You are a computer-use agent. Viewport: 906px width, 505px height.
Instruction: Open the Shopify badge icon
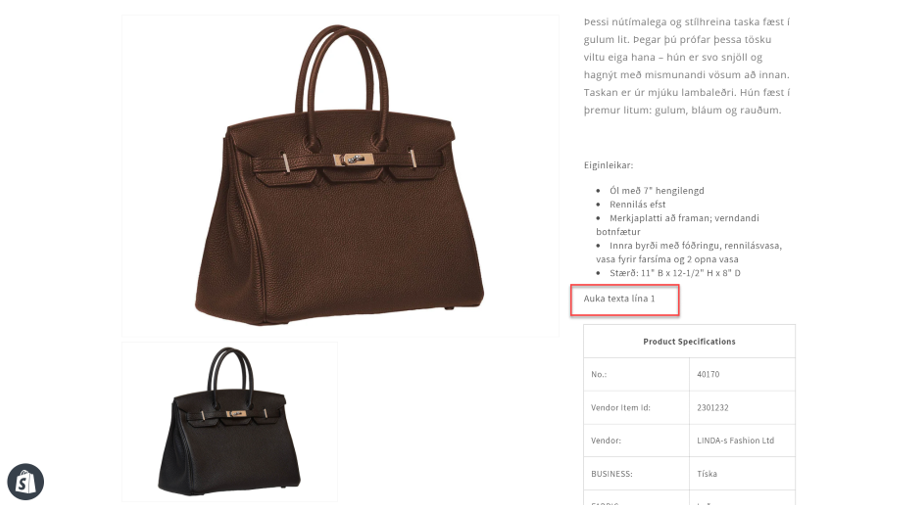point(25,481)
